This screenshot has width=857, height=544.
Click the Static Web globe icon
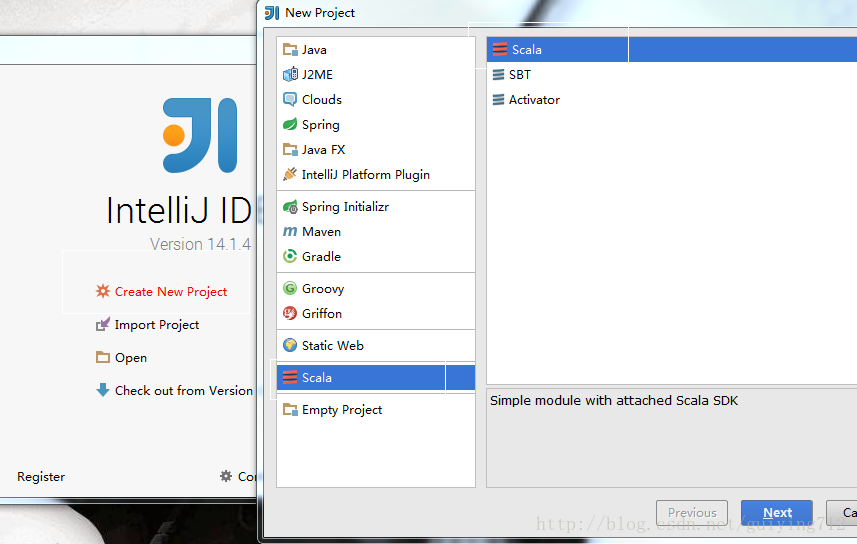pos(290,346)
